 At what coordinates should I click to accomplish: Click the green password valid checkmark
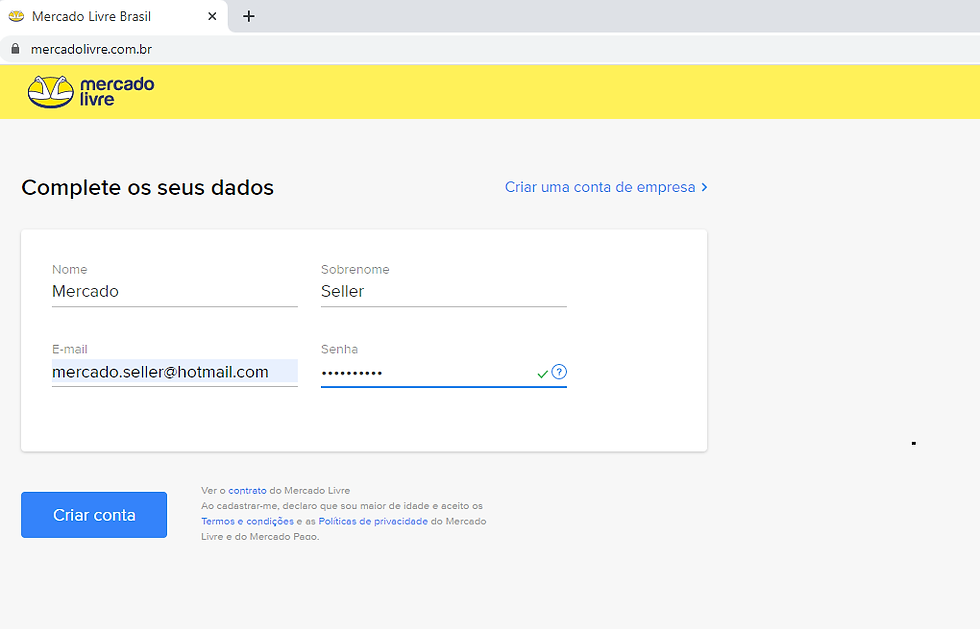542,374
